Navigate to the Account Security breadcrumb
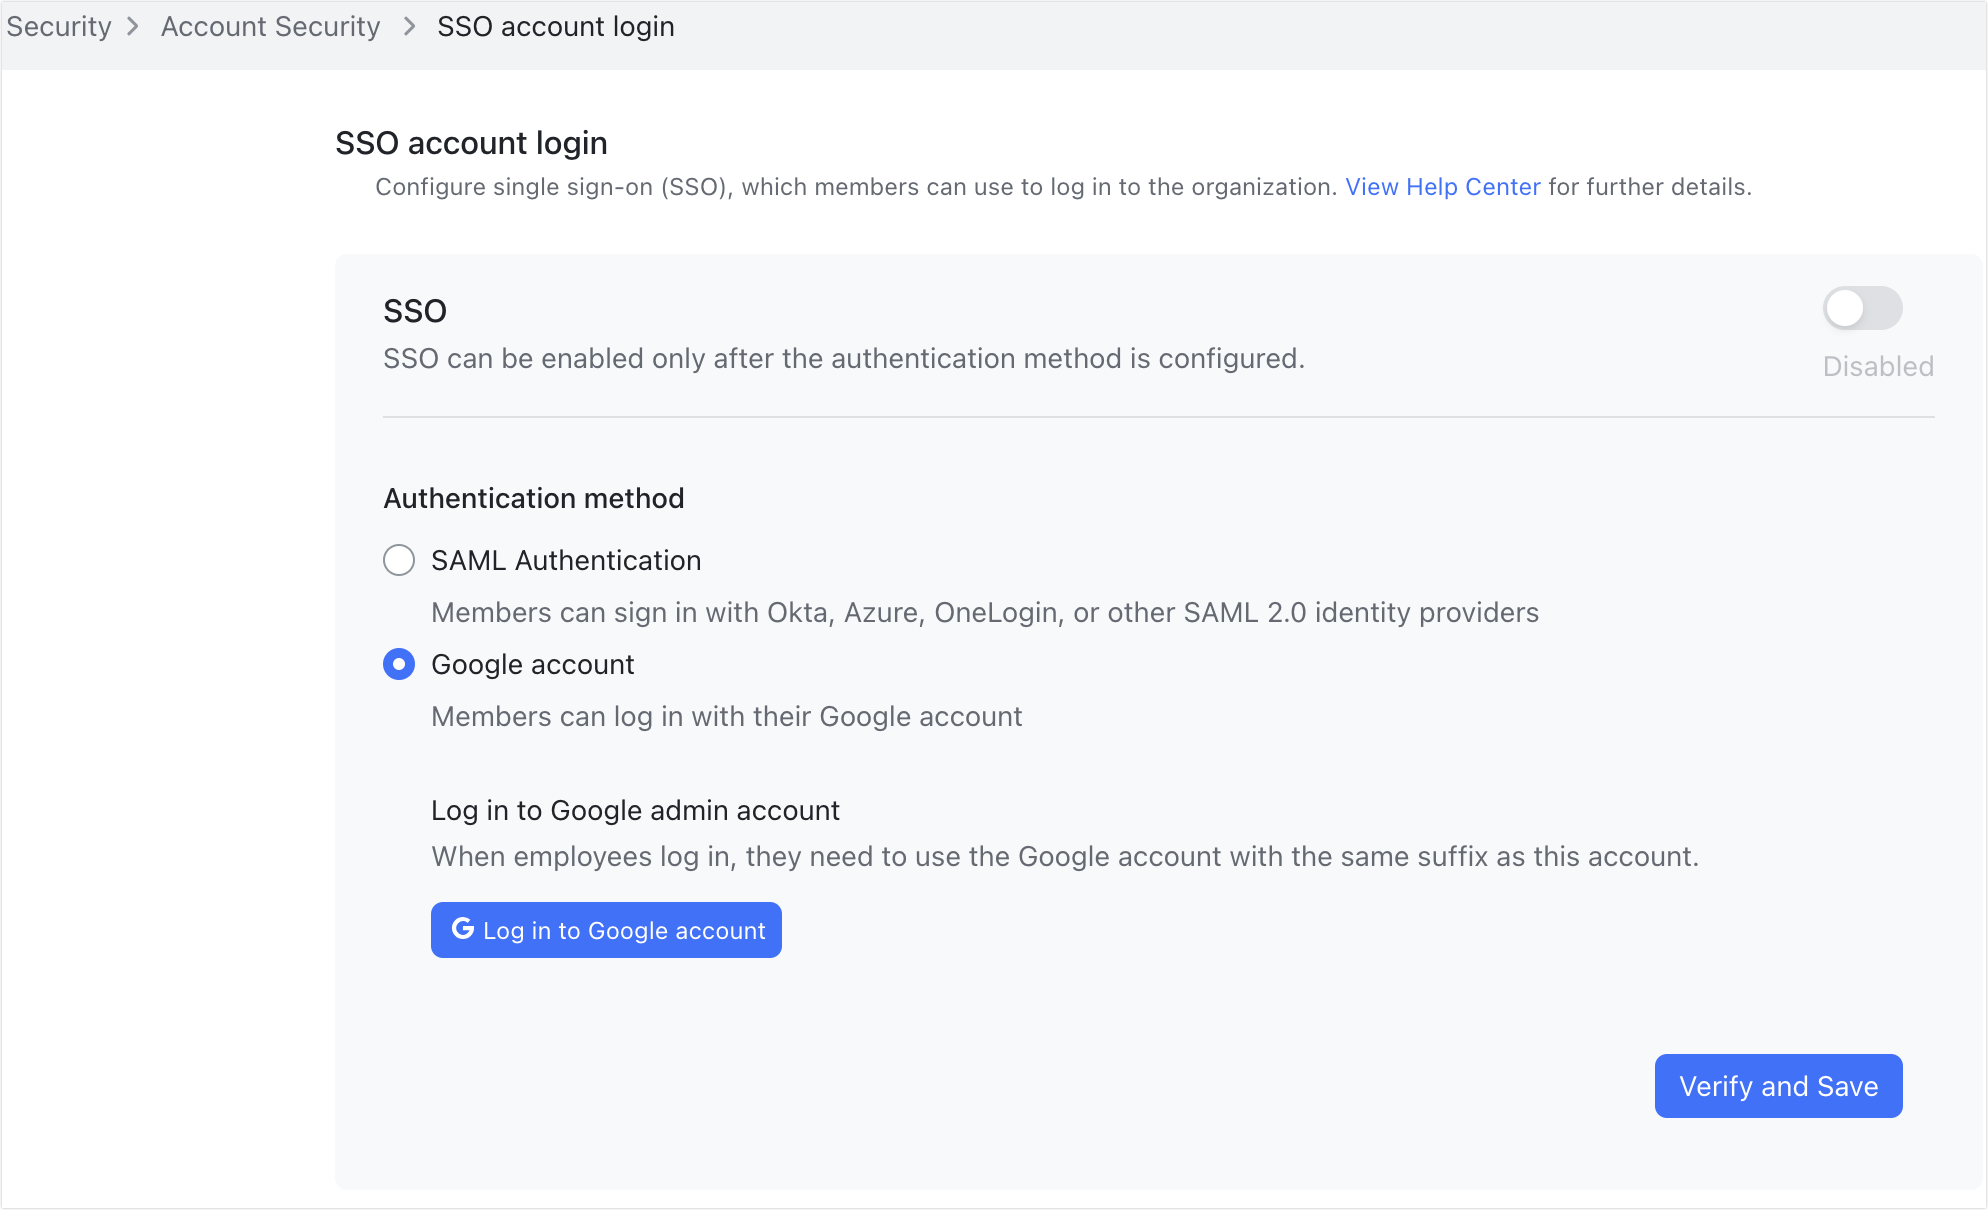Viewport: 1988px width, 1210px height. (270, 25)
